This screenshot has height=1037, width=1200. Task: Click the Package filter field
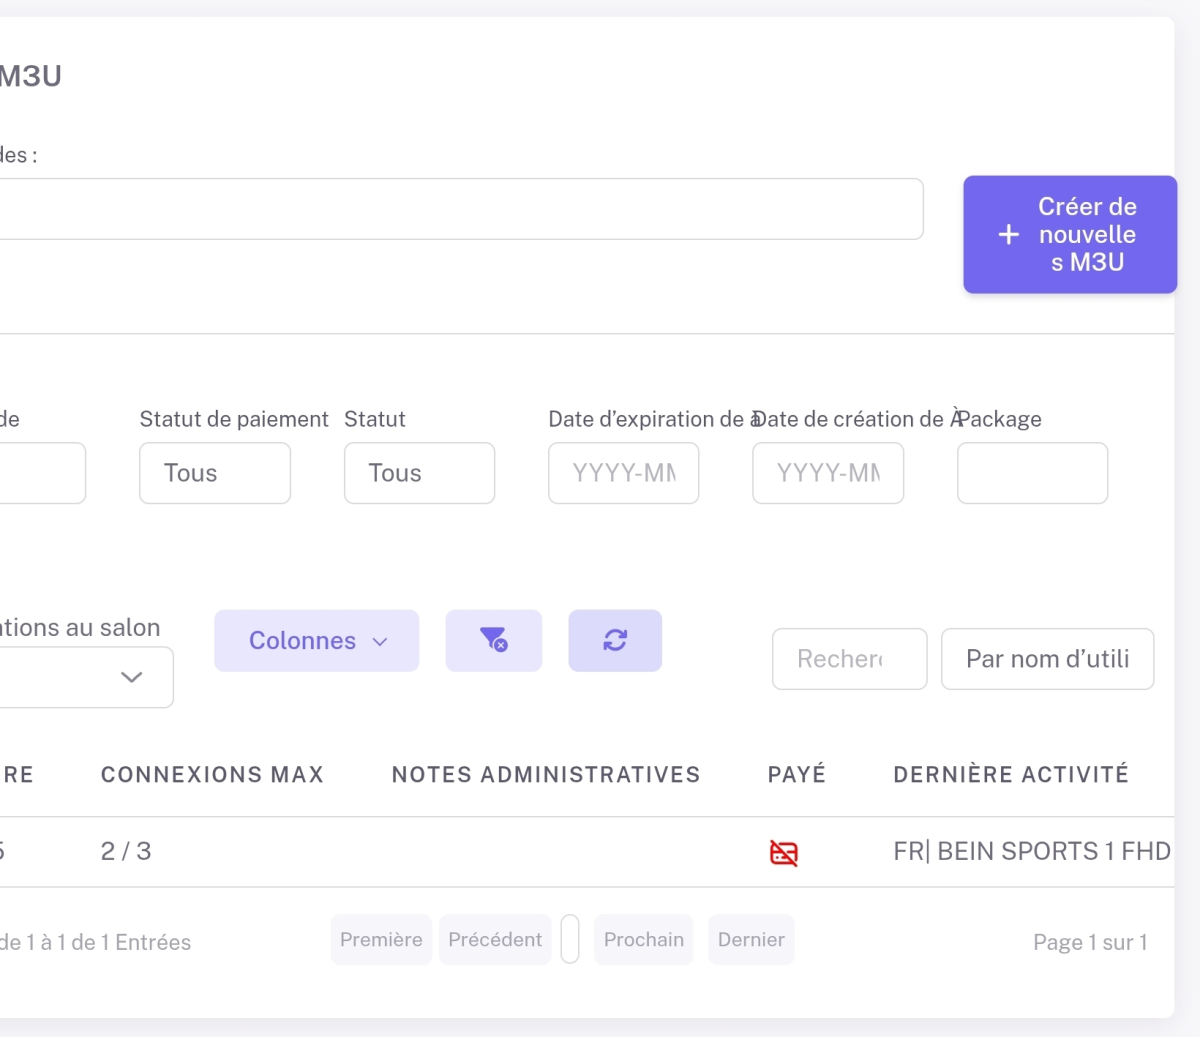click(1032, 473)
